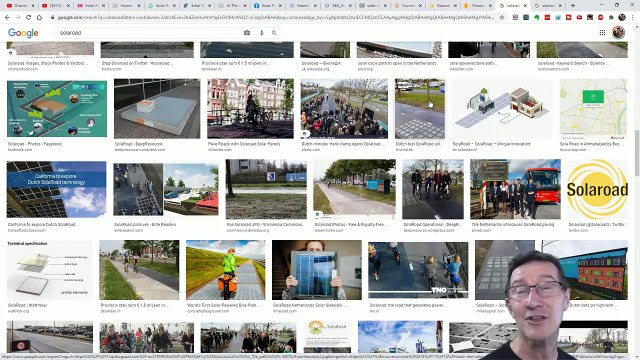Open the Chrome profile avatar in toolbar
Viewport: 640px width, 360px height.
click(622, 18)
